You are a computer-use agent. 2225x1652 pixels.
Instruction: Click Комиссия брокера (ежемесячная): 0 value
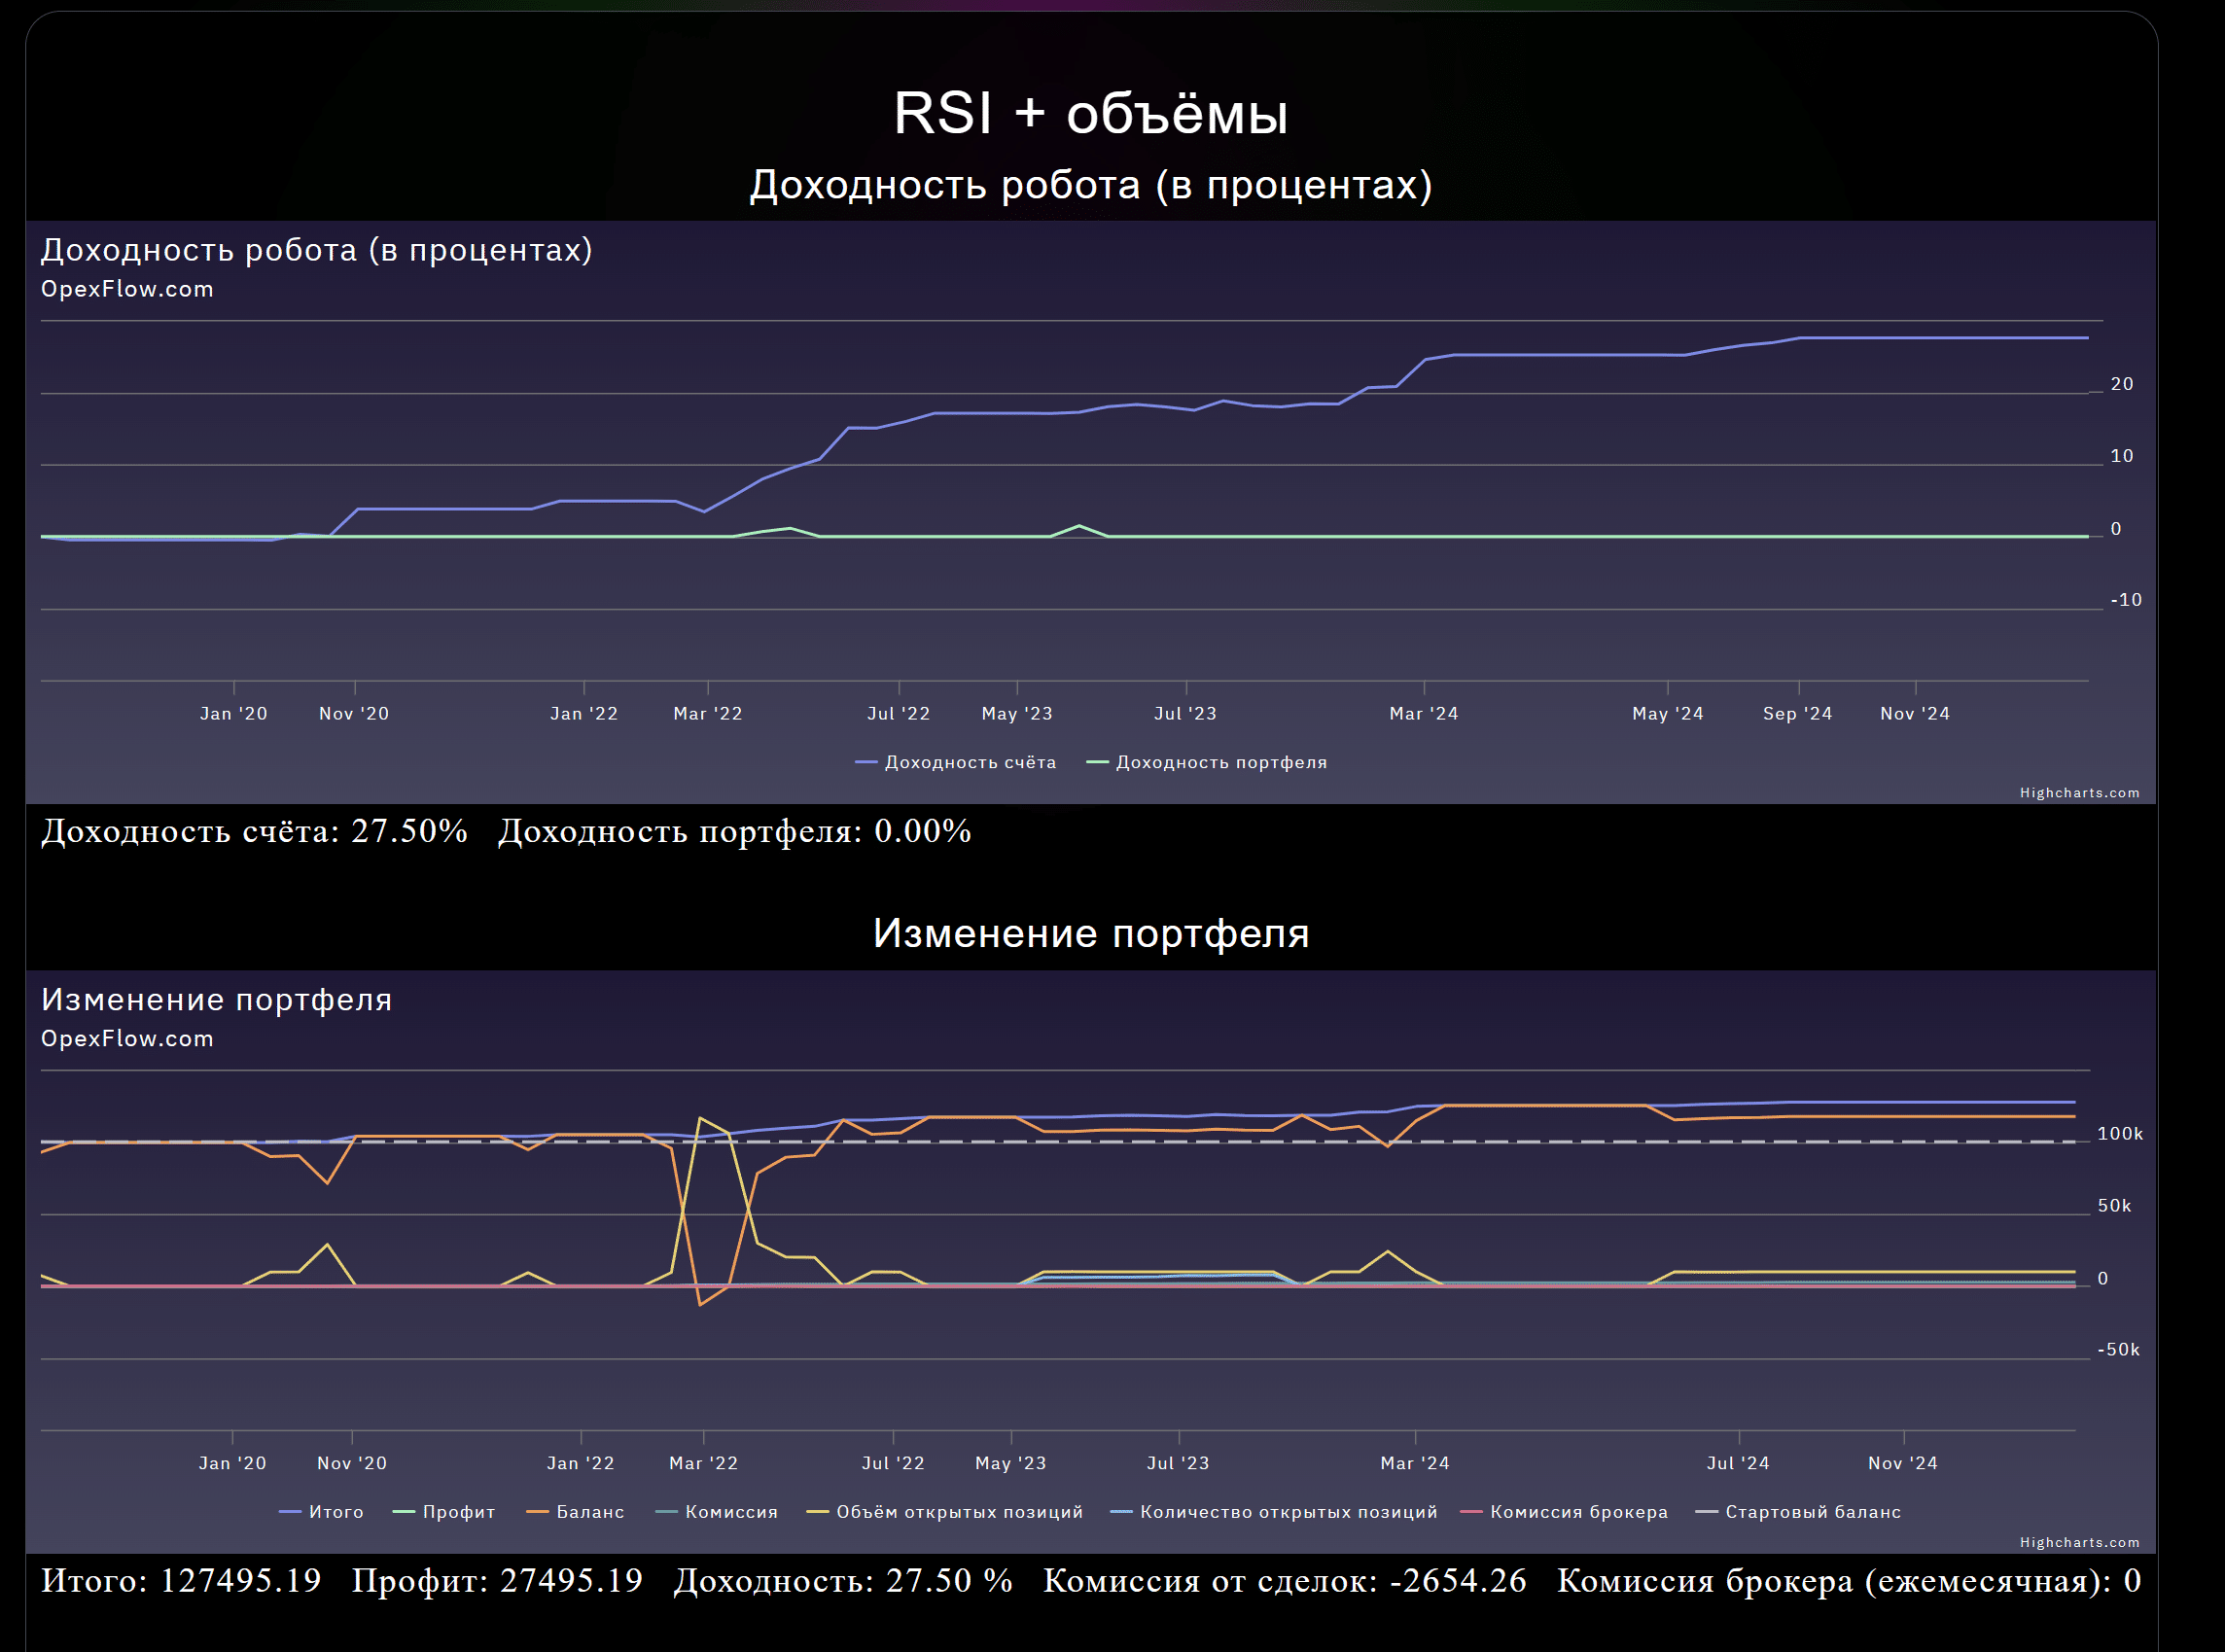click(1849, 1581)
